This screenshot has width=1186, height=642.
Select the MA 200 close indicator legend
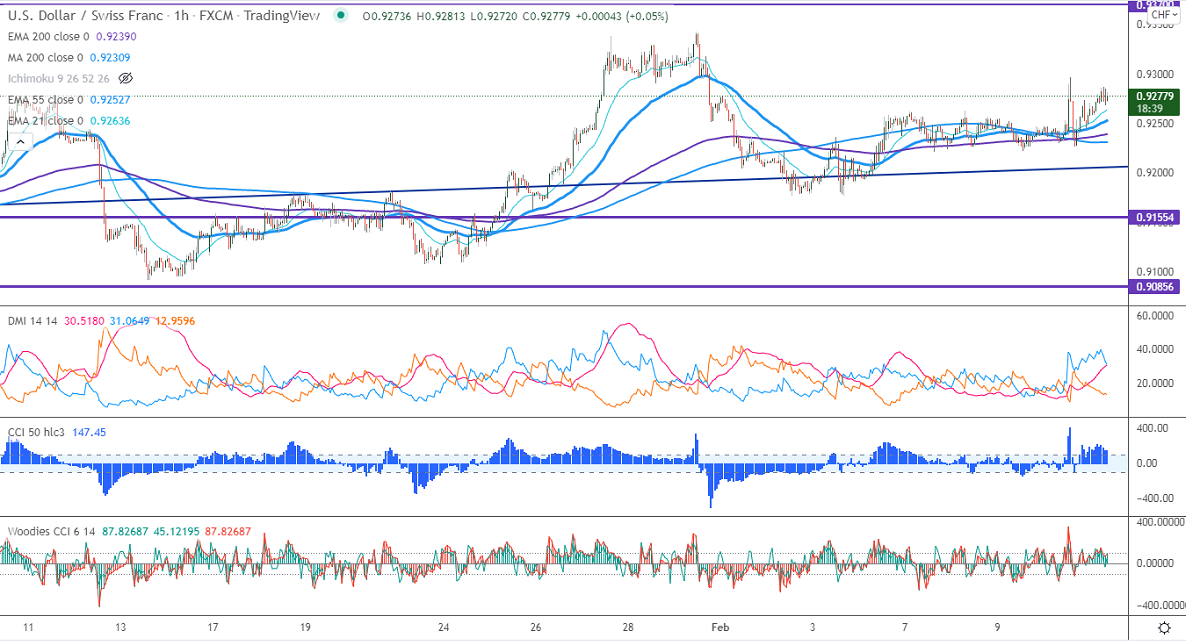pos(45,57)
